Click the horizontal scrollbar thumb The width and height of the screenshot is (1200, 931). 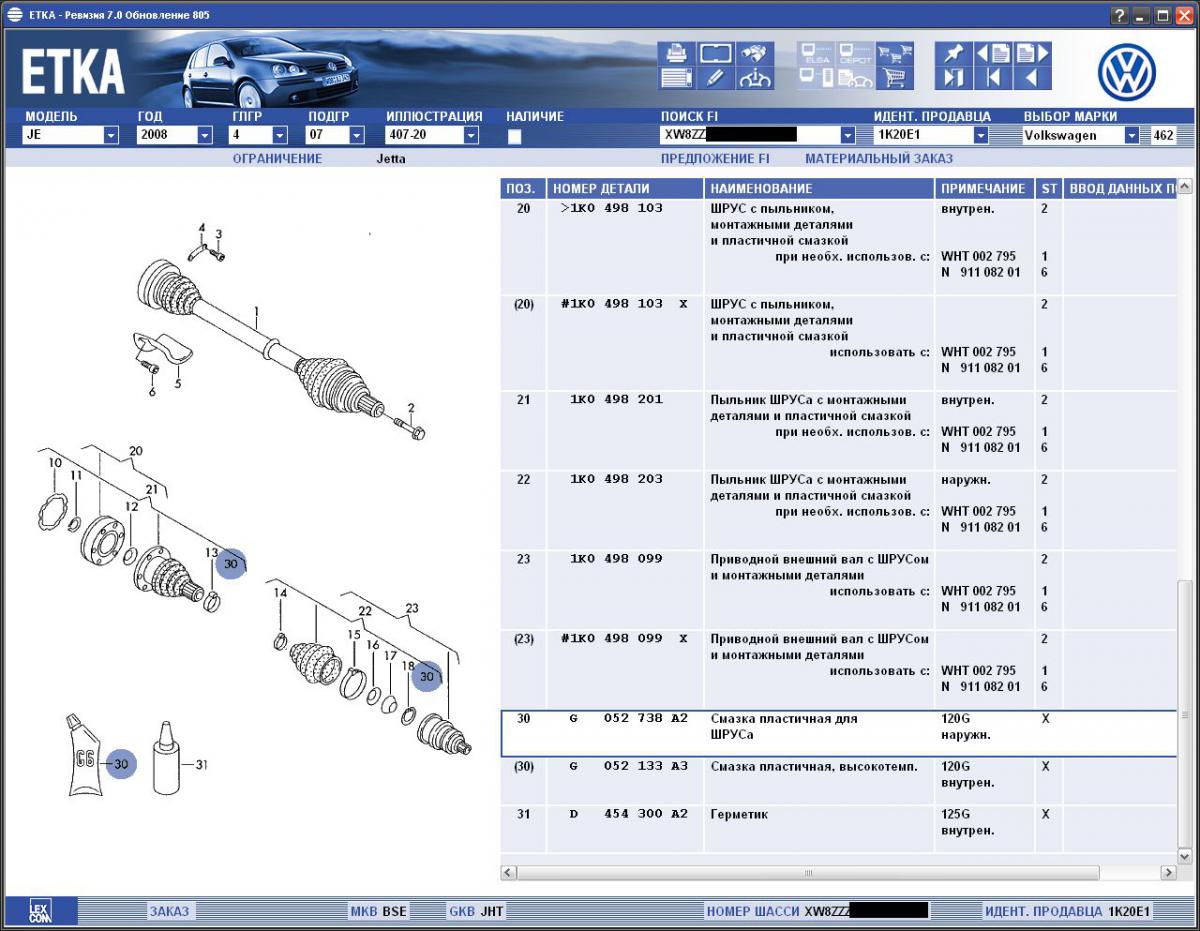(x=808, y=873)
